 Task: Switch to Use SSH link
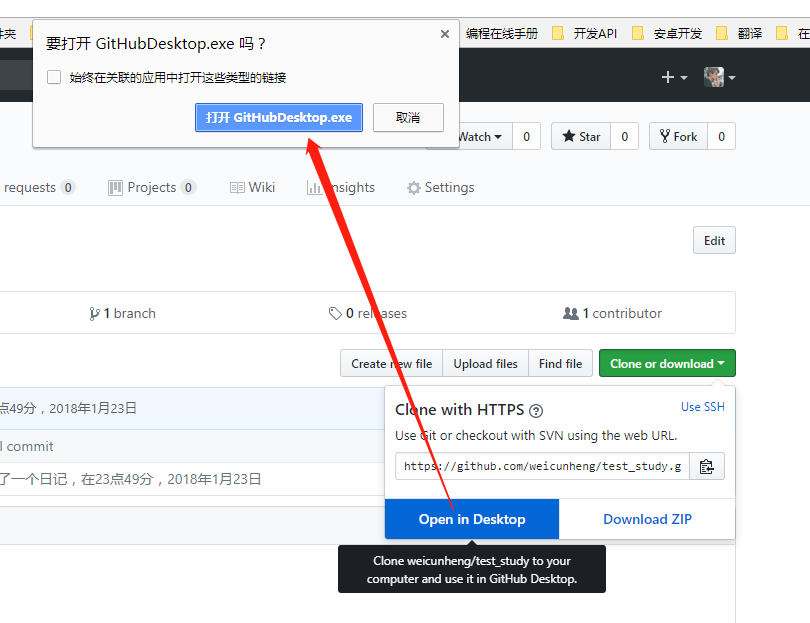click(703, 407)
